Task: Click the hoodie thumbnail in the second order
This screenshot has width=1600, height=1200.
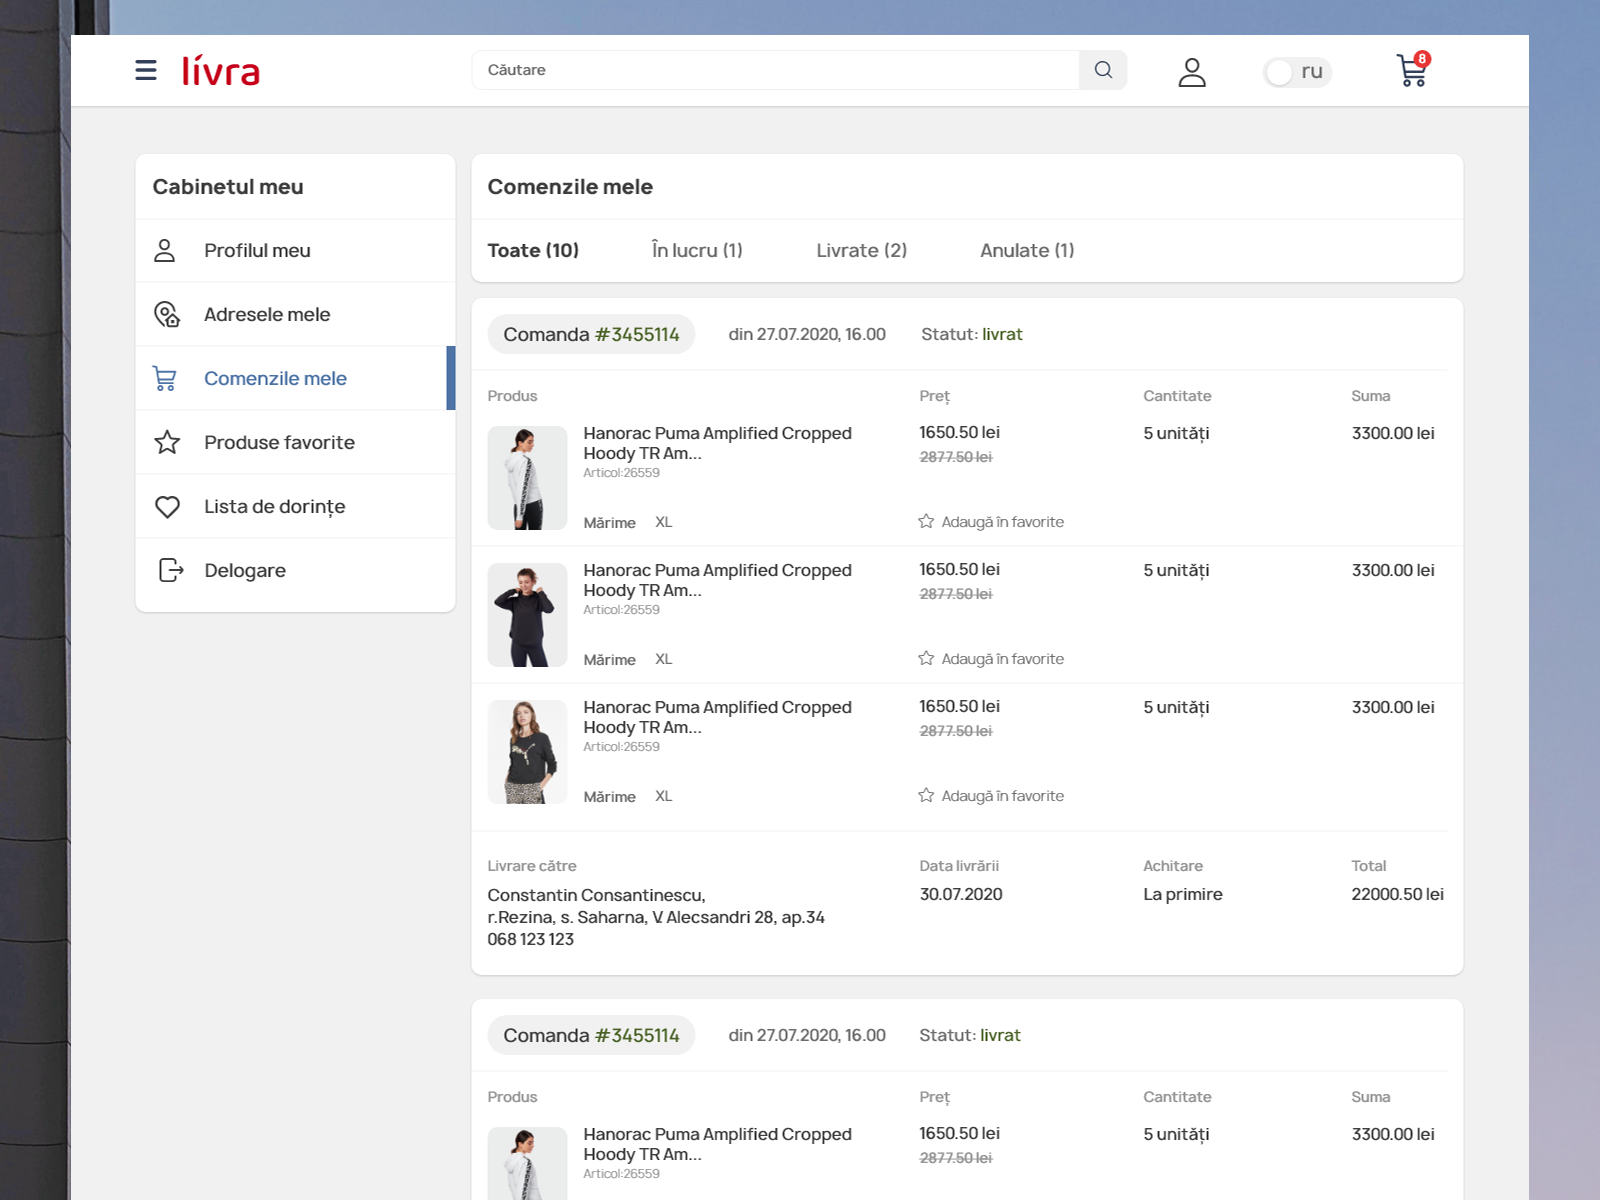Action: click(x=527, y=1163)
